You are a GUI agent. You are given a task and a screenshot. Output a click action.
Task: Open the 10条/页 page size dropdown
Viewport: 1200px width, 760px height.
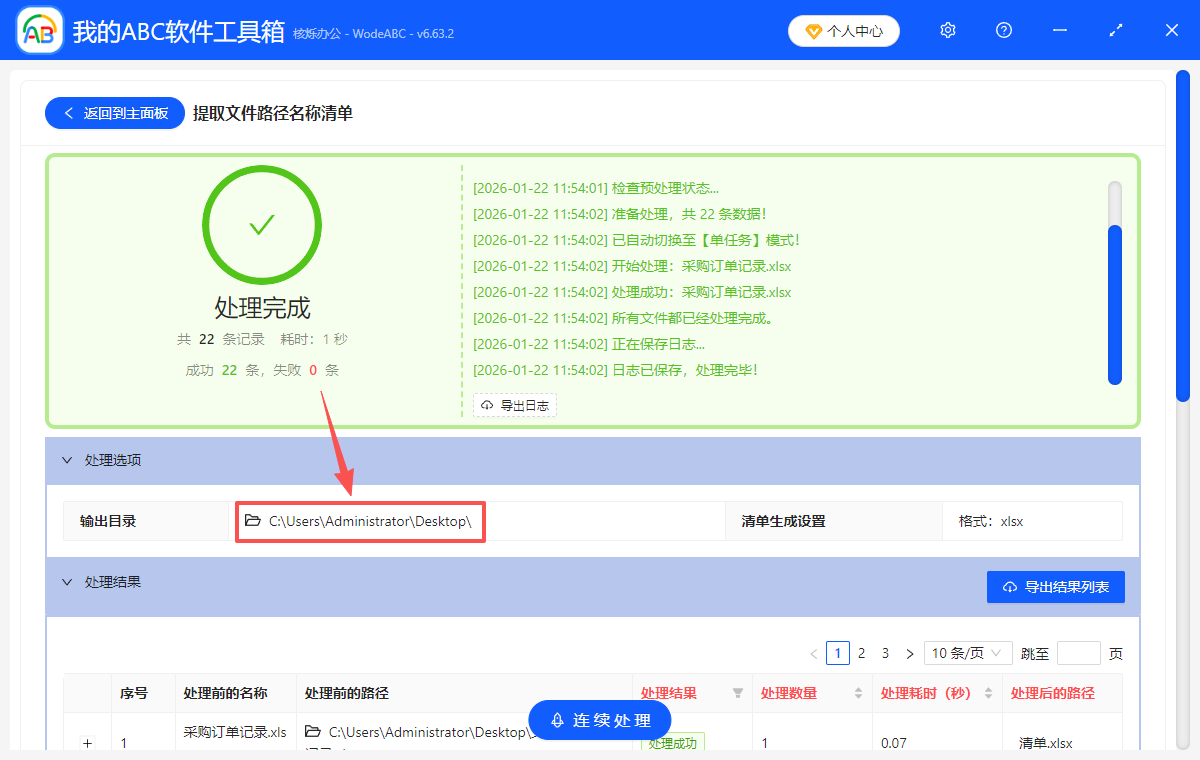click(967, 652)
